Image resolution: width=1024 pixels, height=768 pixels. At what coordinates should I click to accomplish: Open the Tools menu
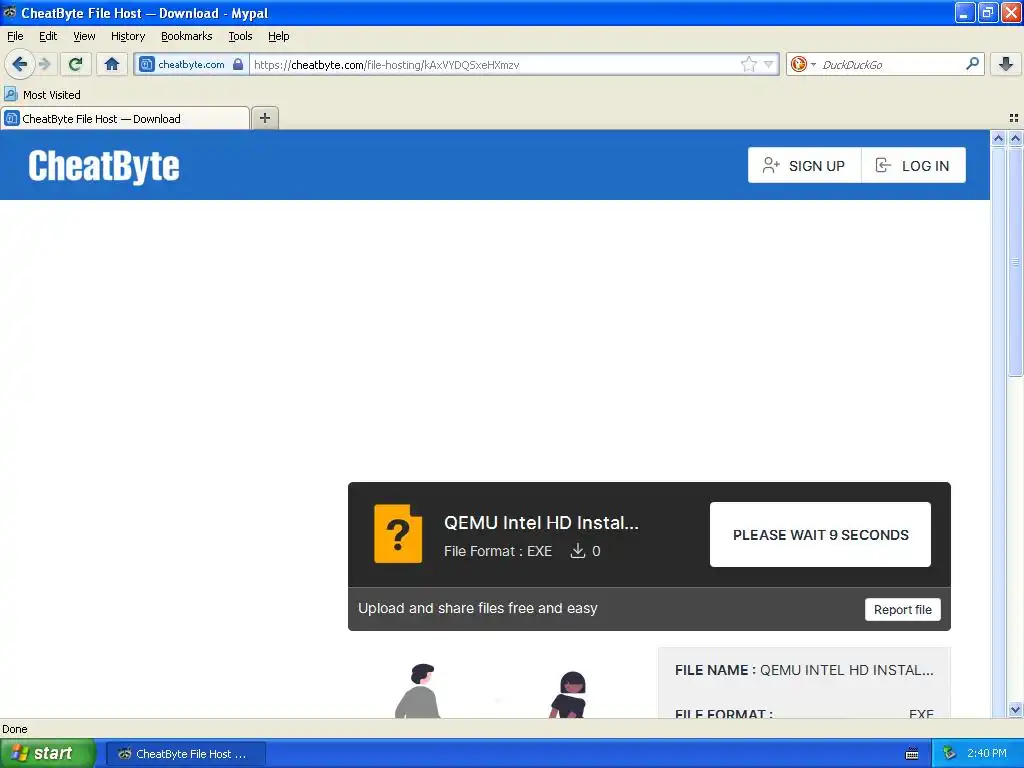pos(240,36)
